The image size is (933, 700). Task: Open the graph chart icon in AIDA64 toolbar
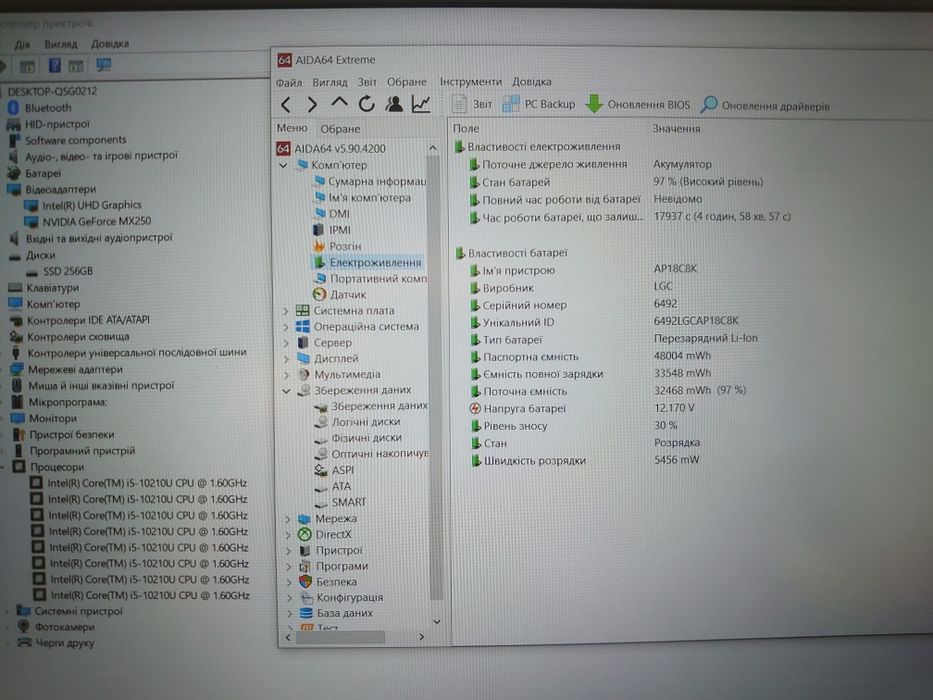pyautogui.click(x=421, y=104)
